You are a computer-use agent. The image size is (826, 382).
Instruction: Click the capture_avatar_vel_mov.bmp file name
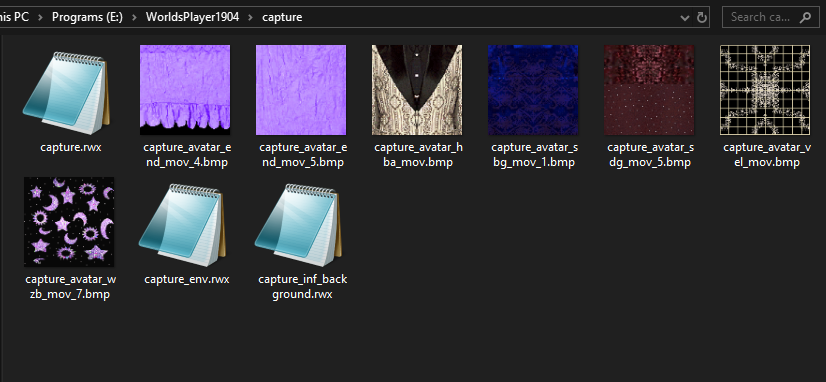[766, 155]
